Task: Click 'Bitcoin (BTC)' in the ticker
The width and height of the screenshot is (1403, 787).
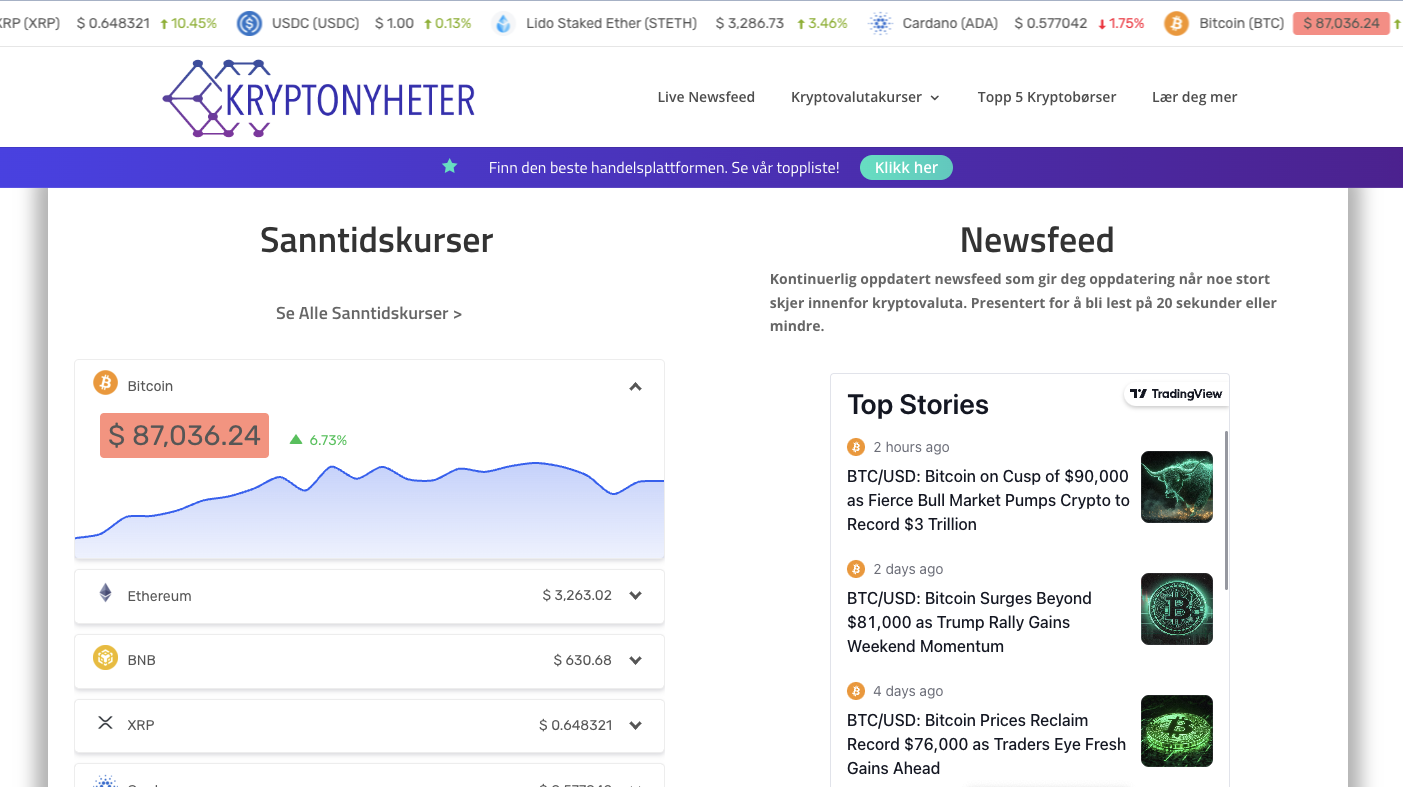Action: pyautogui.click(x=1241, y=23)
